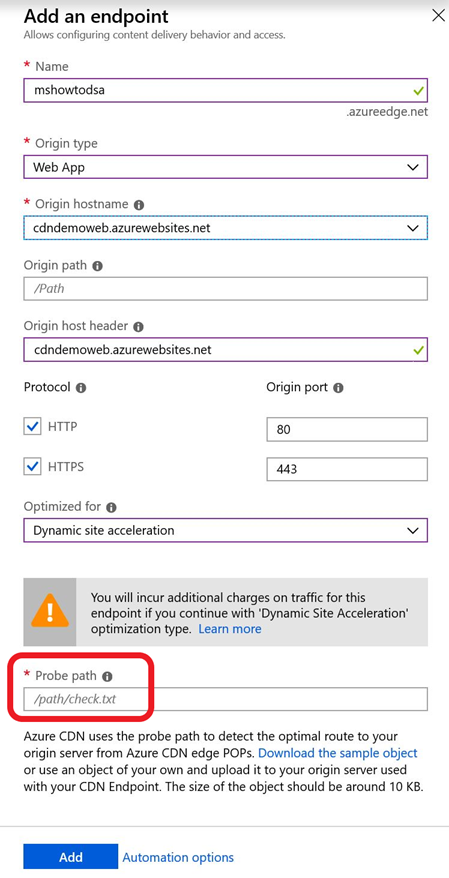Click the Probe path info icon
The height and width of the screenshot is (878, 449).
click(107, 676)
